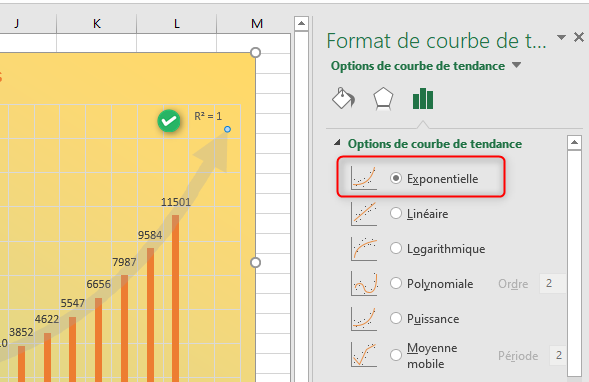
Task: Click the Ordre polynomial value field
Action: click(x=553, y=283)
